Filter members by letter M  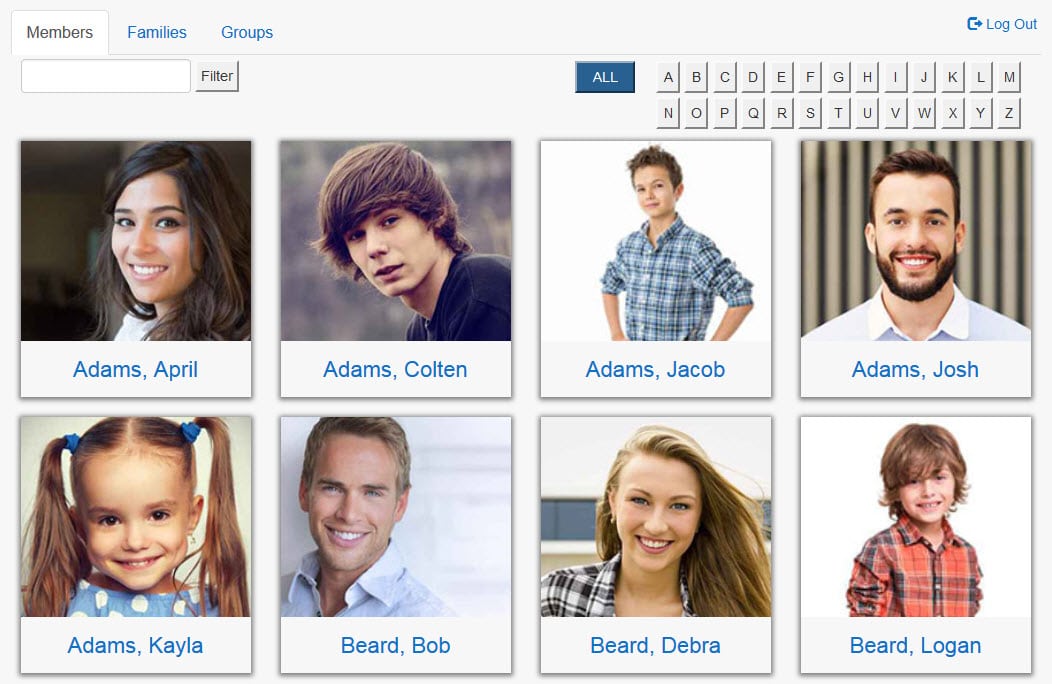(1009, 77)
